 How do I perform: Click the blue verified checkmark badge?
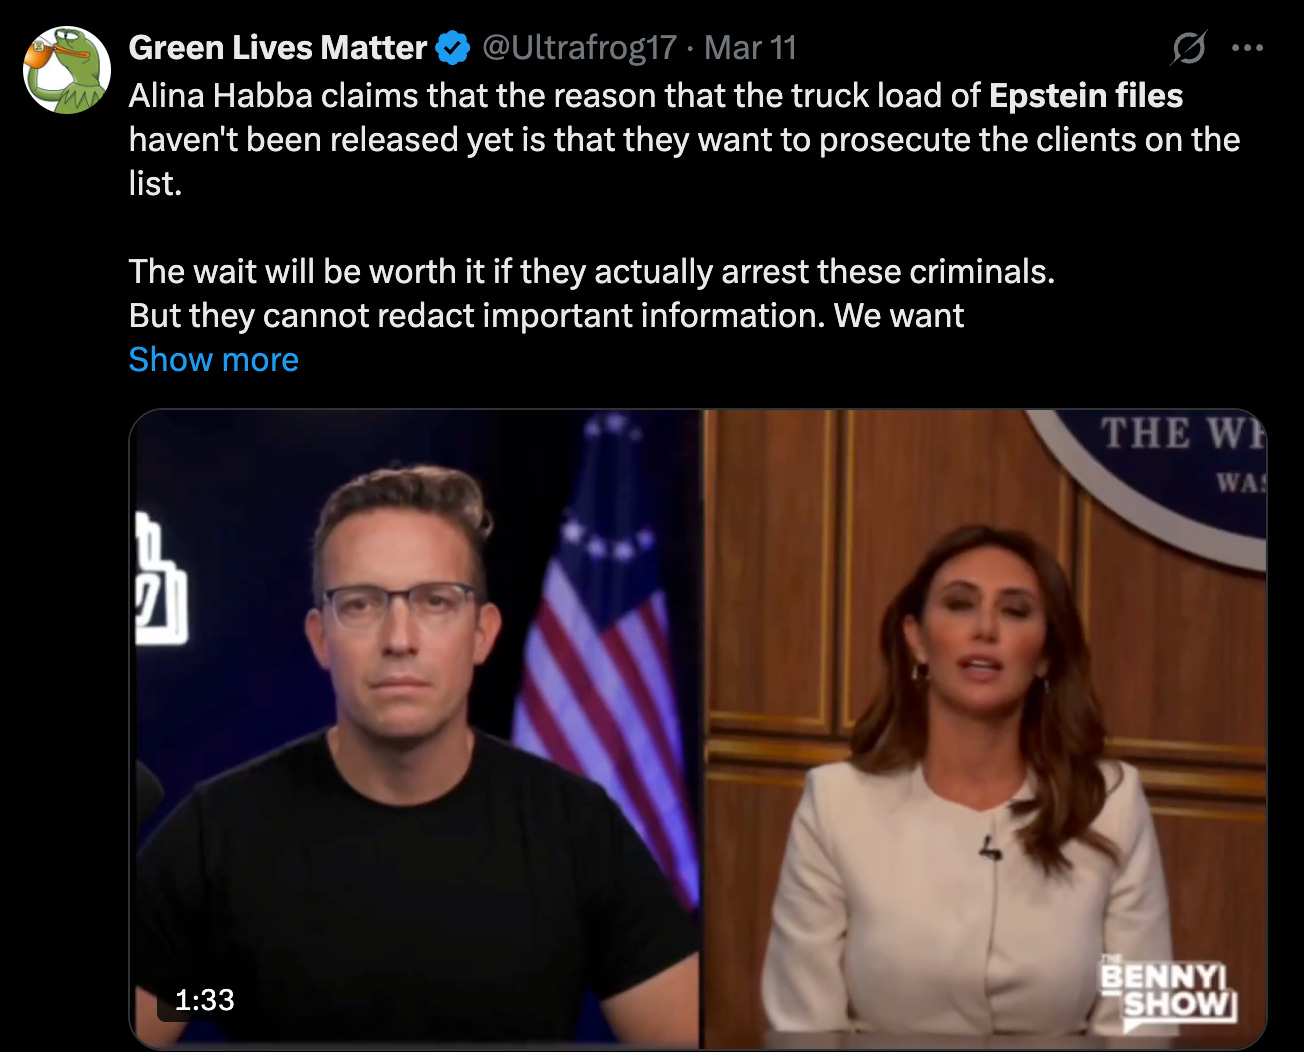point(455,47)
